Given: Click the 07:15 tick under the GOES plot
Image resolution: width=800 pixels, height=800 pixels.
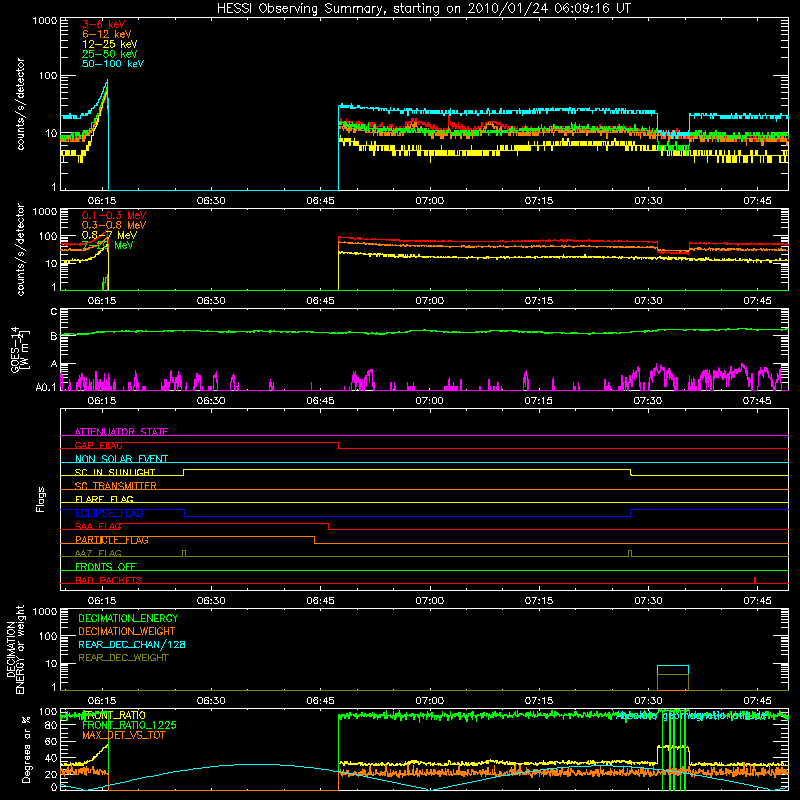Looking at the screenshot, I should pyautogui.click(x=539, y=401).
